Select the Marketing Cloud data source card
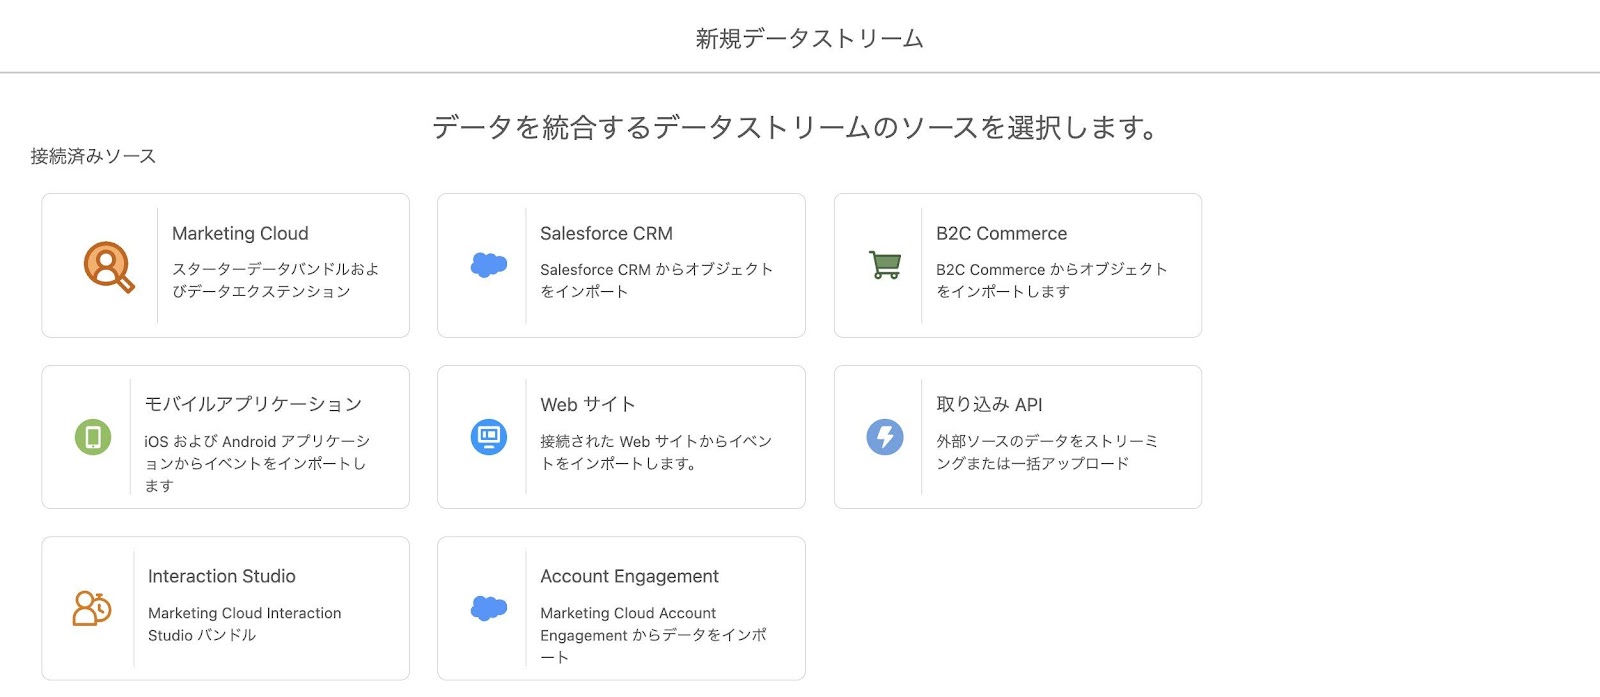 pos(224,265)
